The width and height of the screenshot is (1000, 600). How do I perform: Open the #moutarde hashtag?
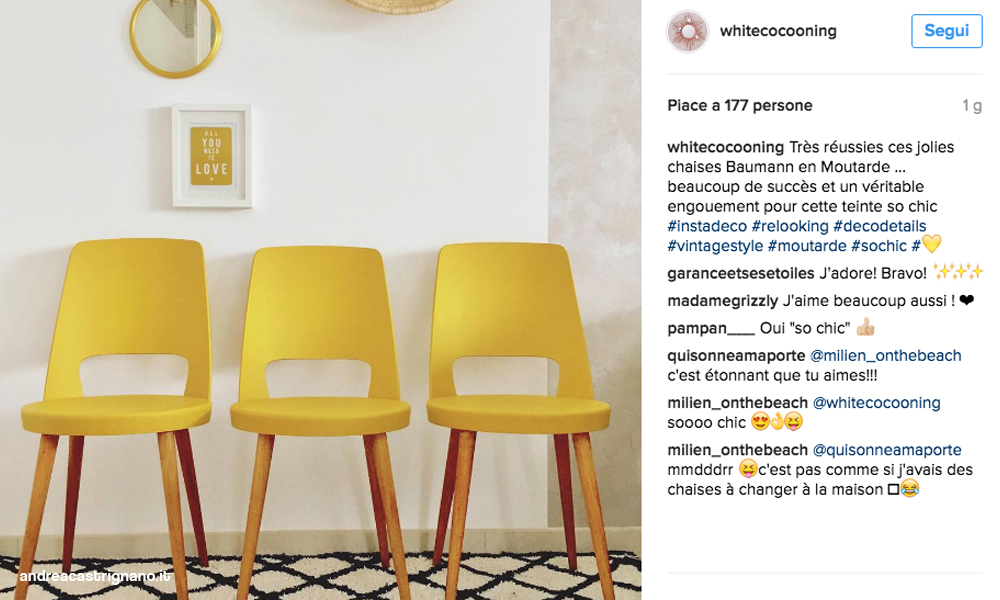pos(807,245)
